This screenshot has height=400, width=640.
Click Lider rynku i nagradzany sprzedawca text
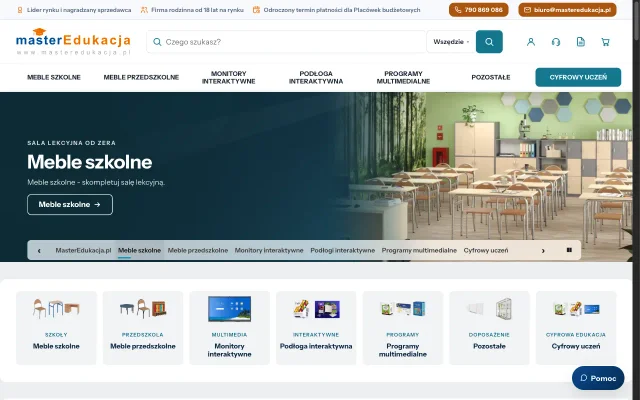(x=79, y=10)
